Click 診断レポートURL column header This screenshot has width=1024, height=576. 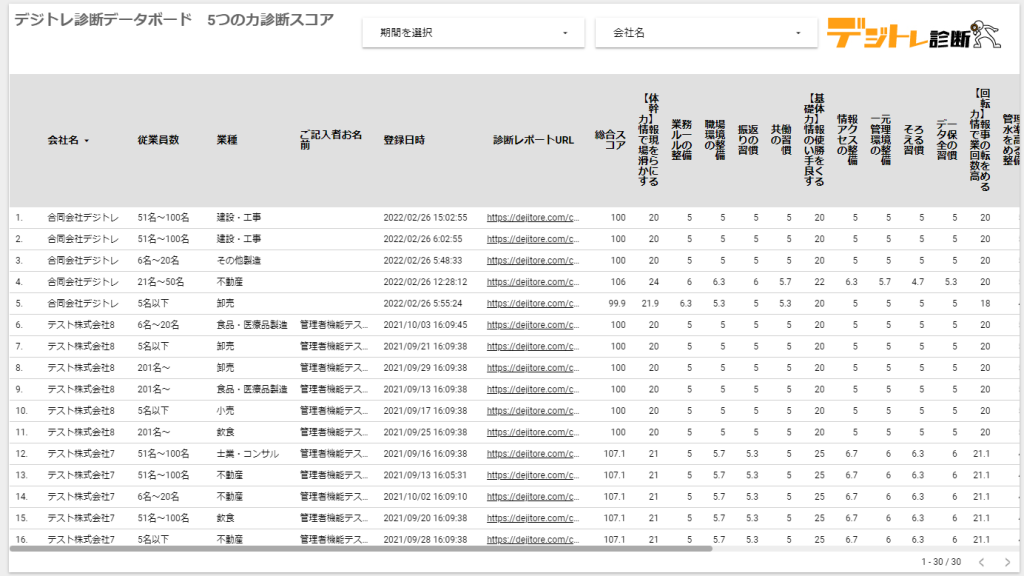(x=533, y=140)
